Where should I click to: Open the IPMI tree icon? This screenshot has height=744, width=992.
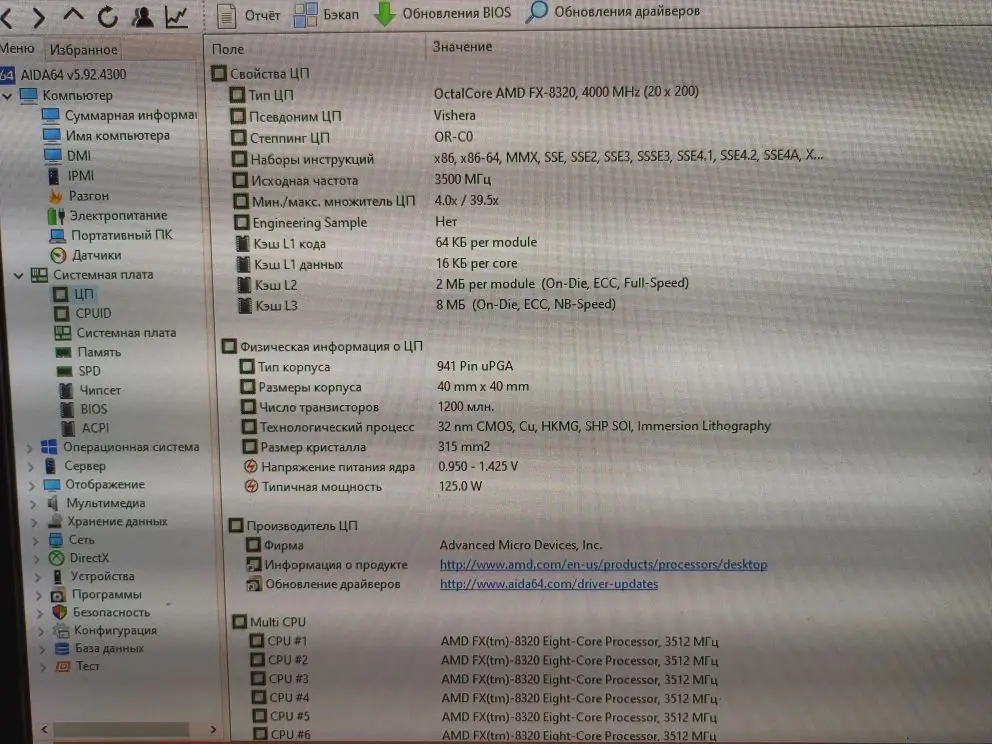click(x=54, y=176)
